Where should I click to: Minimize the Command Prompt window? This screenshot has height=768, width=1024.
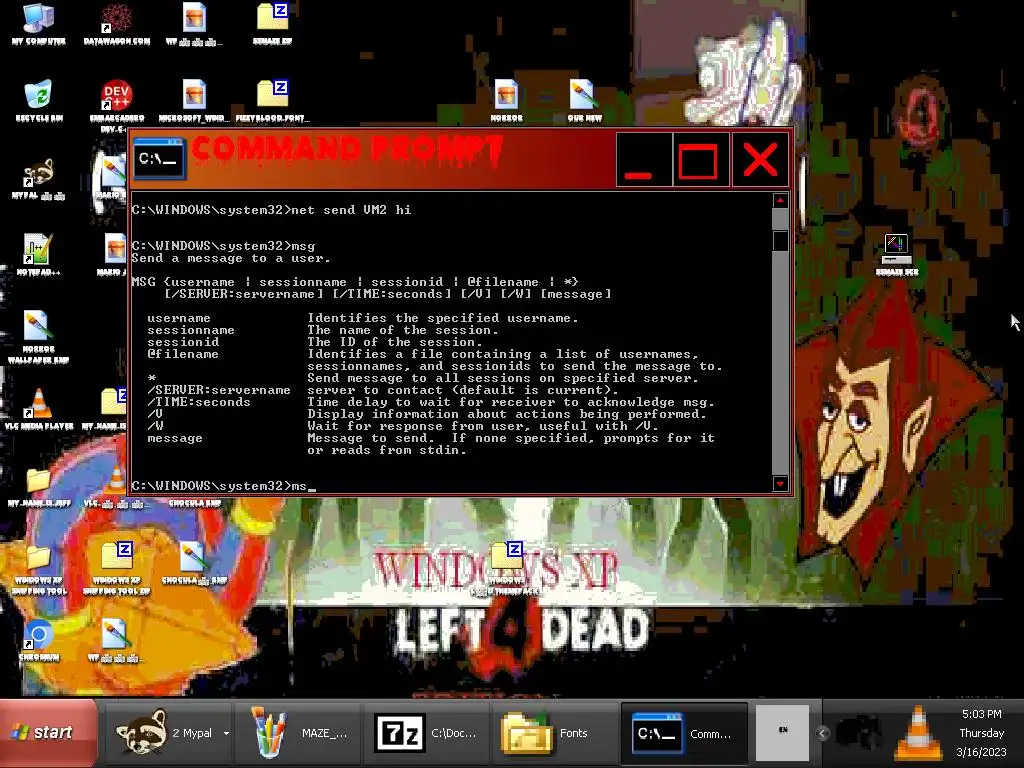coord(643,159)
